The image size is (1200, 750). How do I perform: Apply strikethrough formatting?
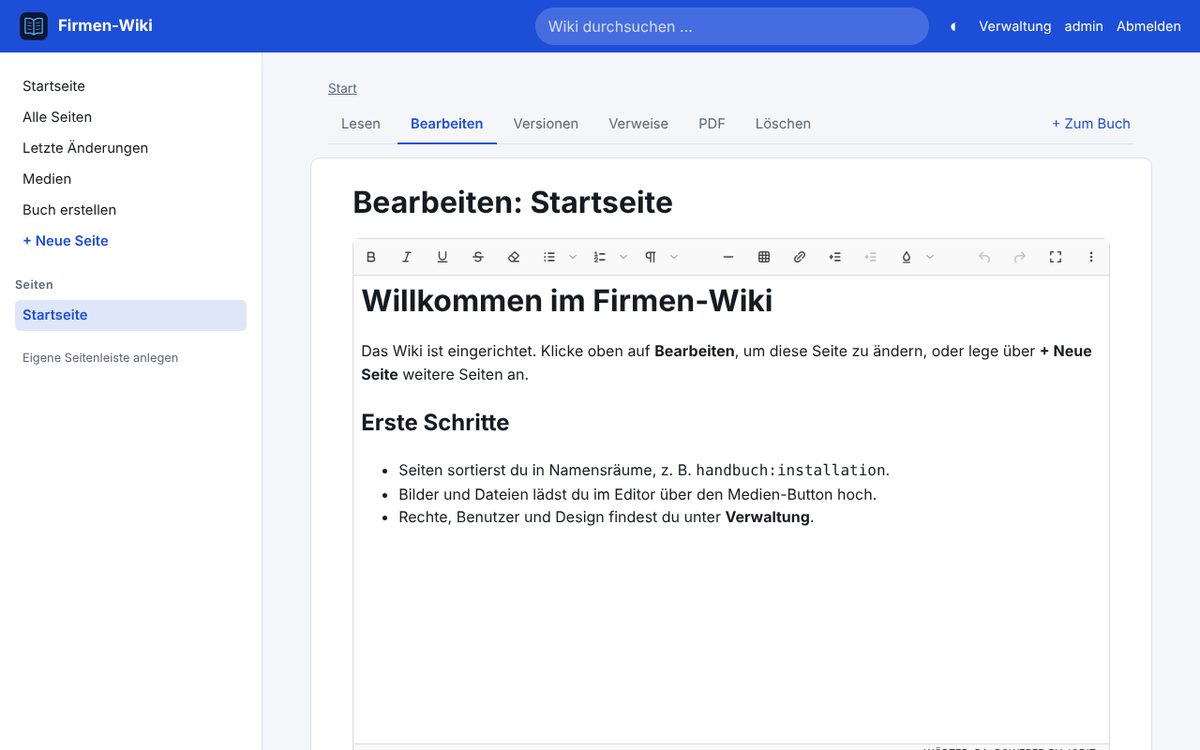478,257
